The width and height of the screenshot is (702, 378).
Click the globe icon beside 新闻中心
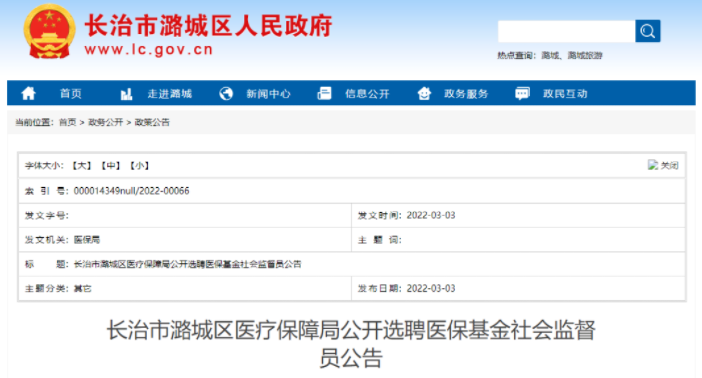(226, 94)
